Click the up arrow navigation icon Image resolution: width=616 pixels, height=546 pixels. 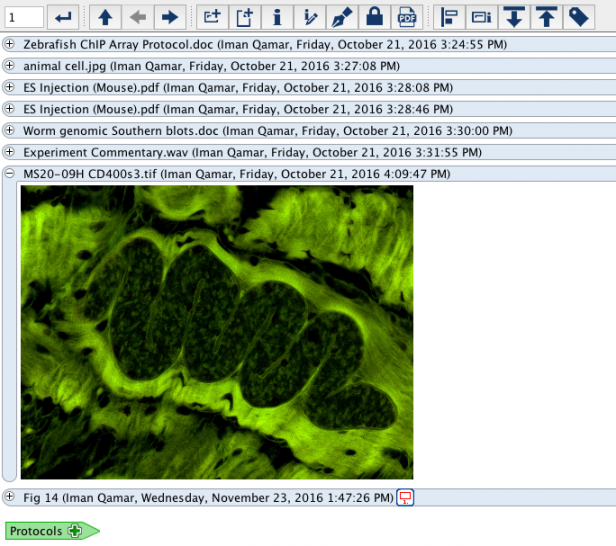click(105, 17)
